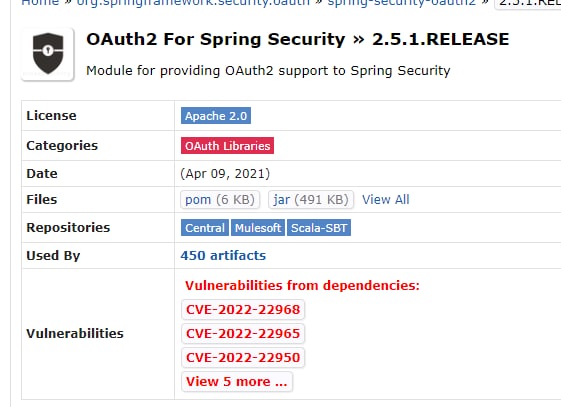Expand View 5 more vulnerabilities

[237, 382]
